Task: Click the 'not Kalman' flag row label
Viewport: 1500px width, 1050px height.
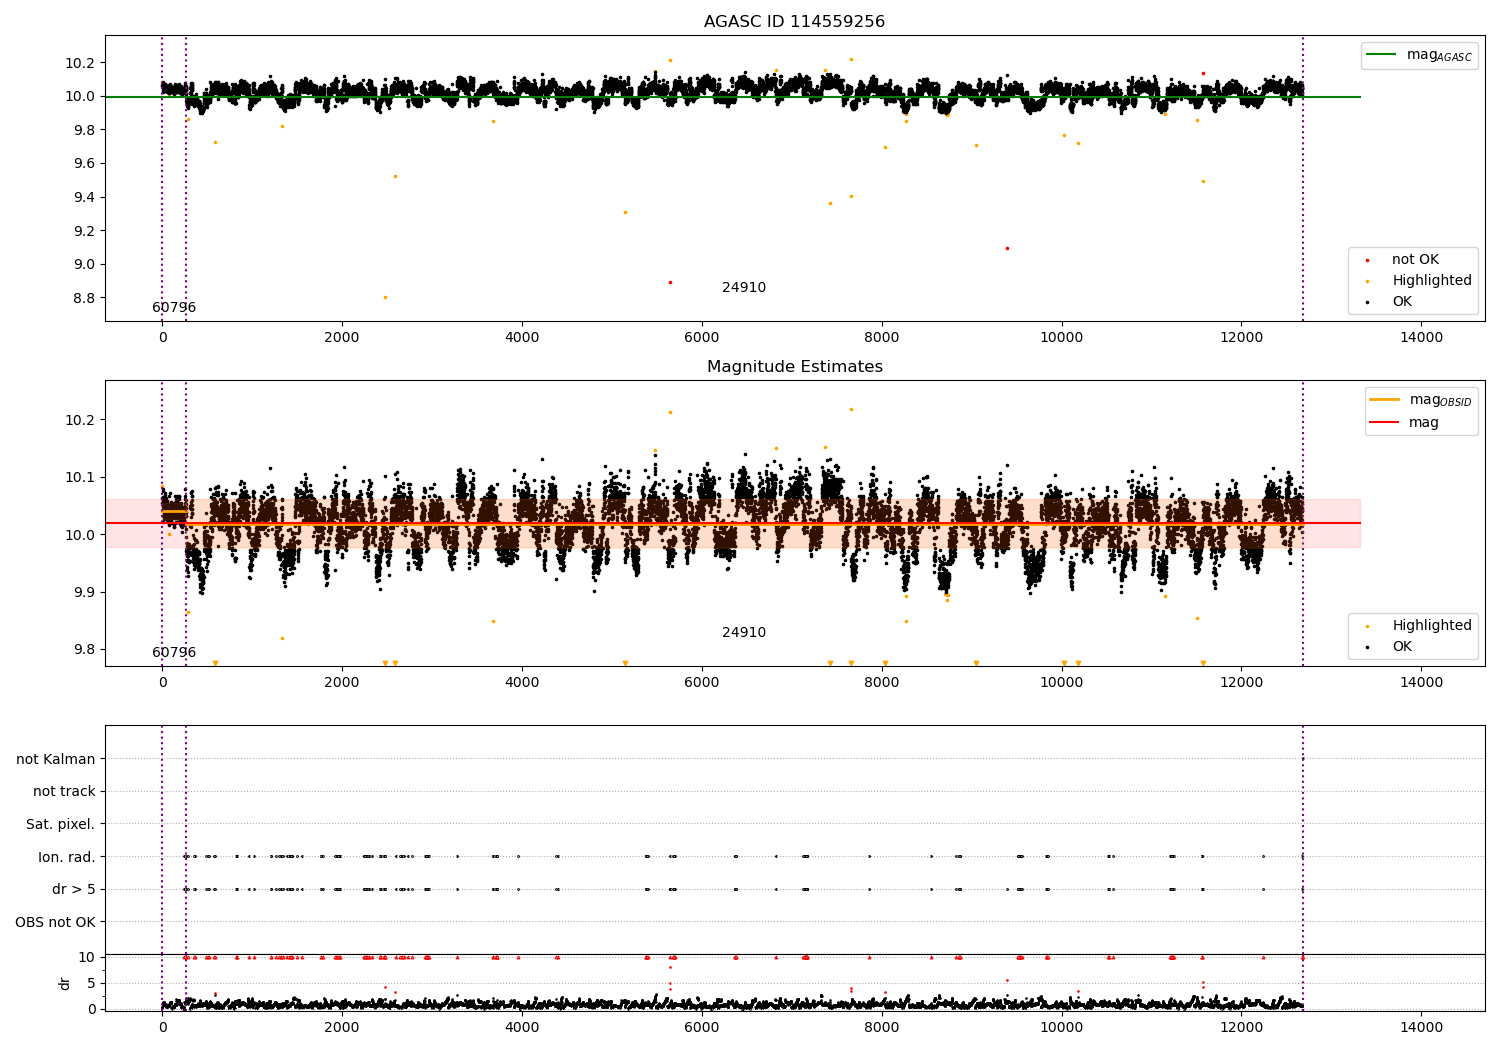Action: pyautogui.click(x=55, y=759)
